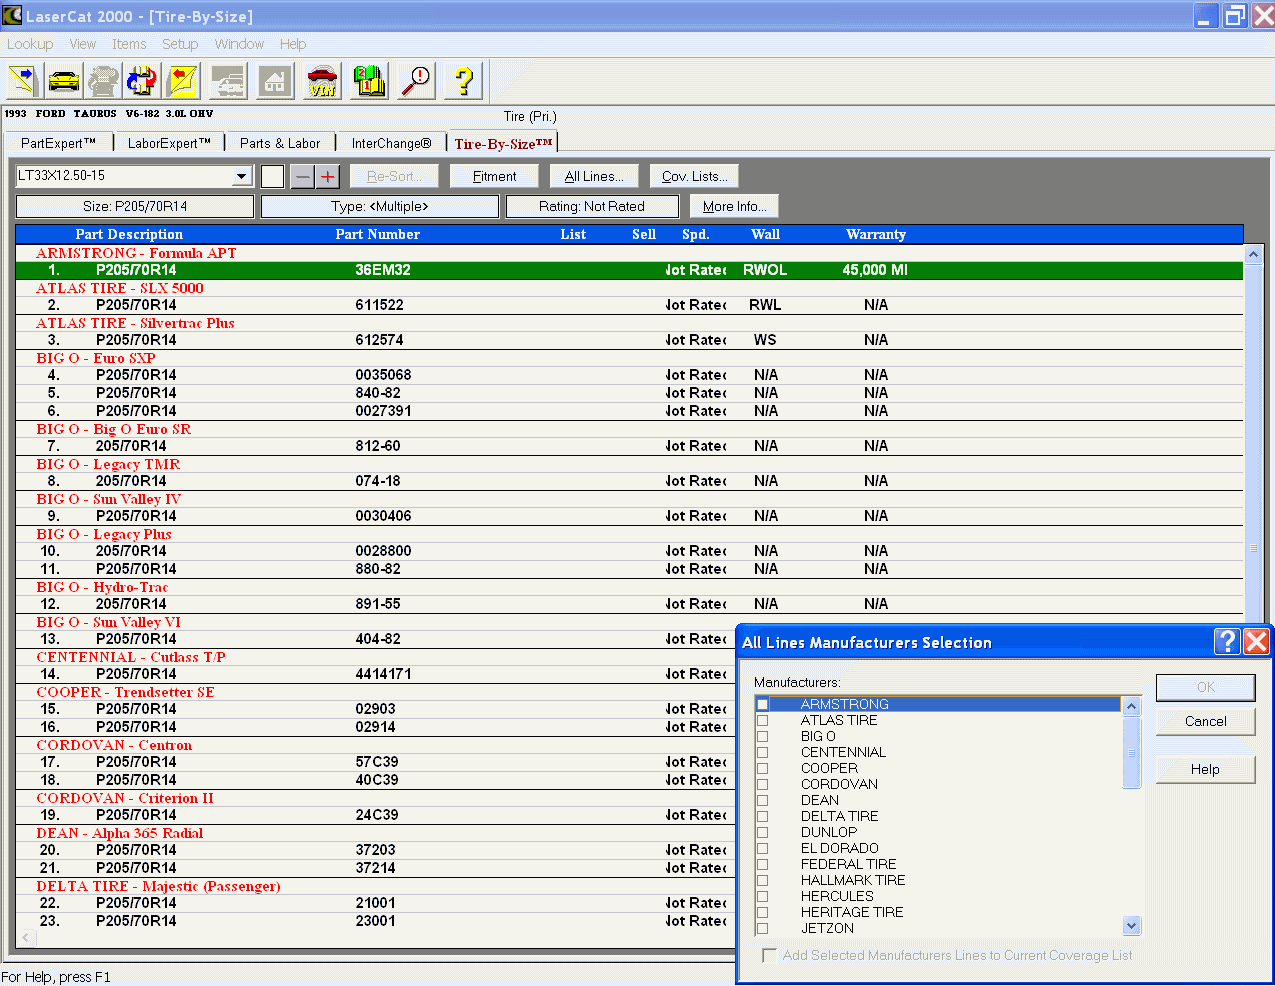Click the gray house toolbar icon
Viewport: 1275px width, 986px height.
click(275, 81)
